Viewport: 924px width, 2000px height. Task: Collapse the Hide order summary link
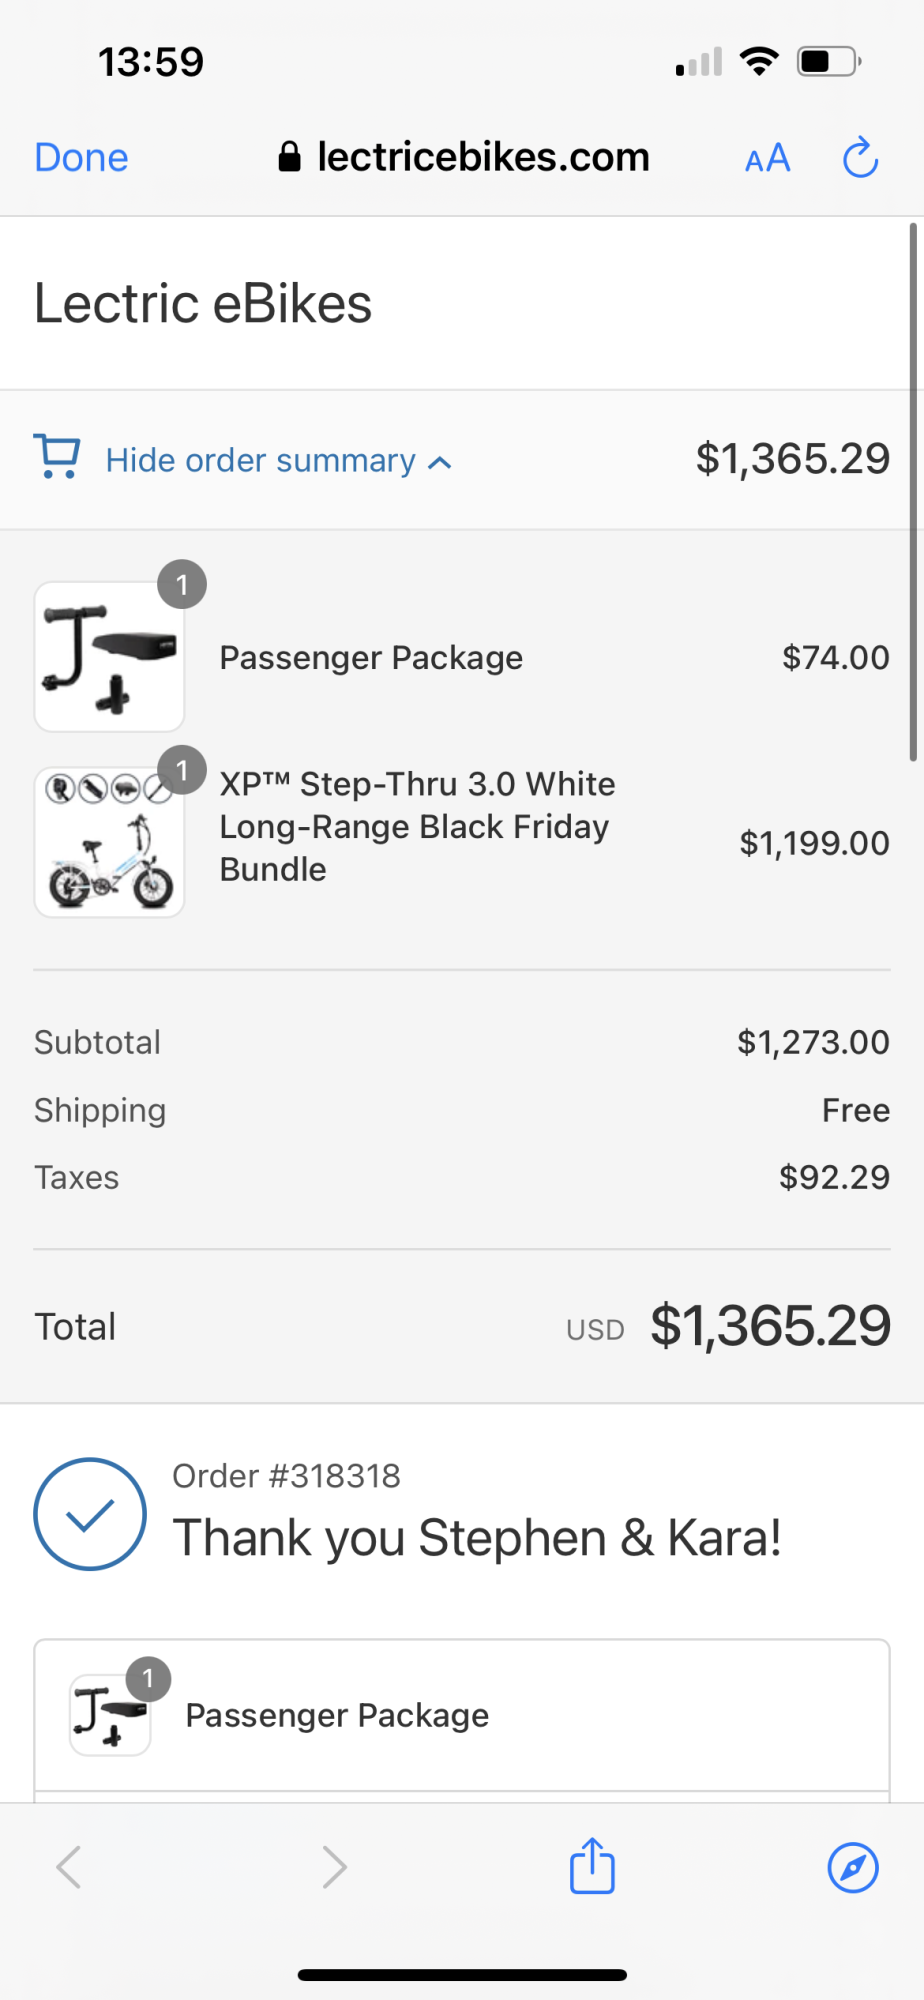[260, 461]
